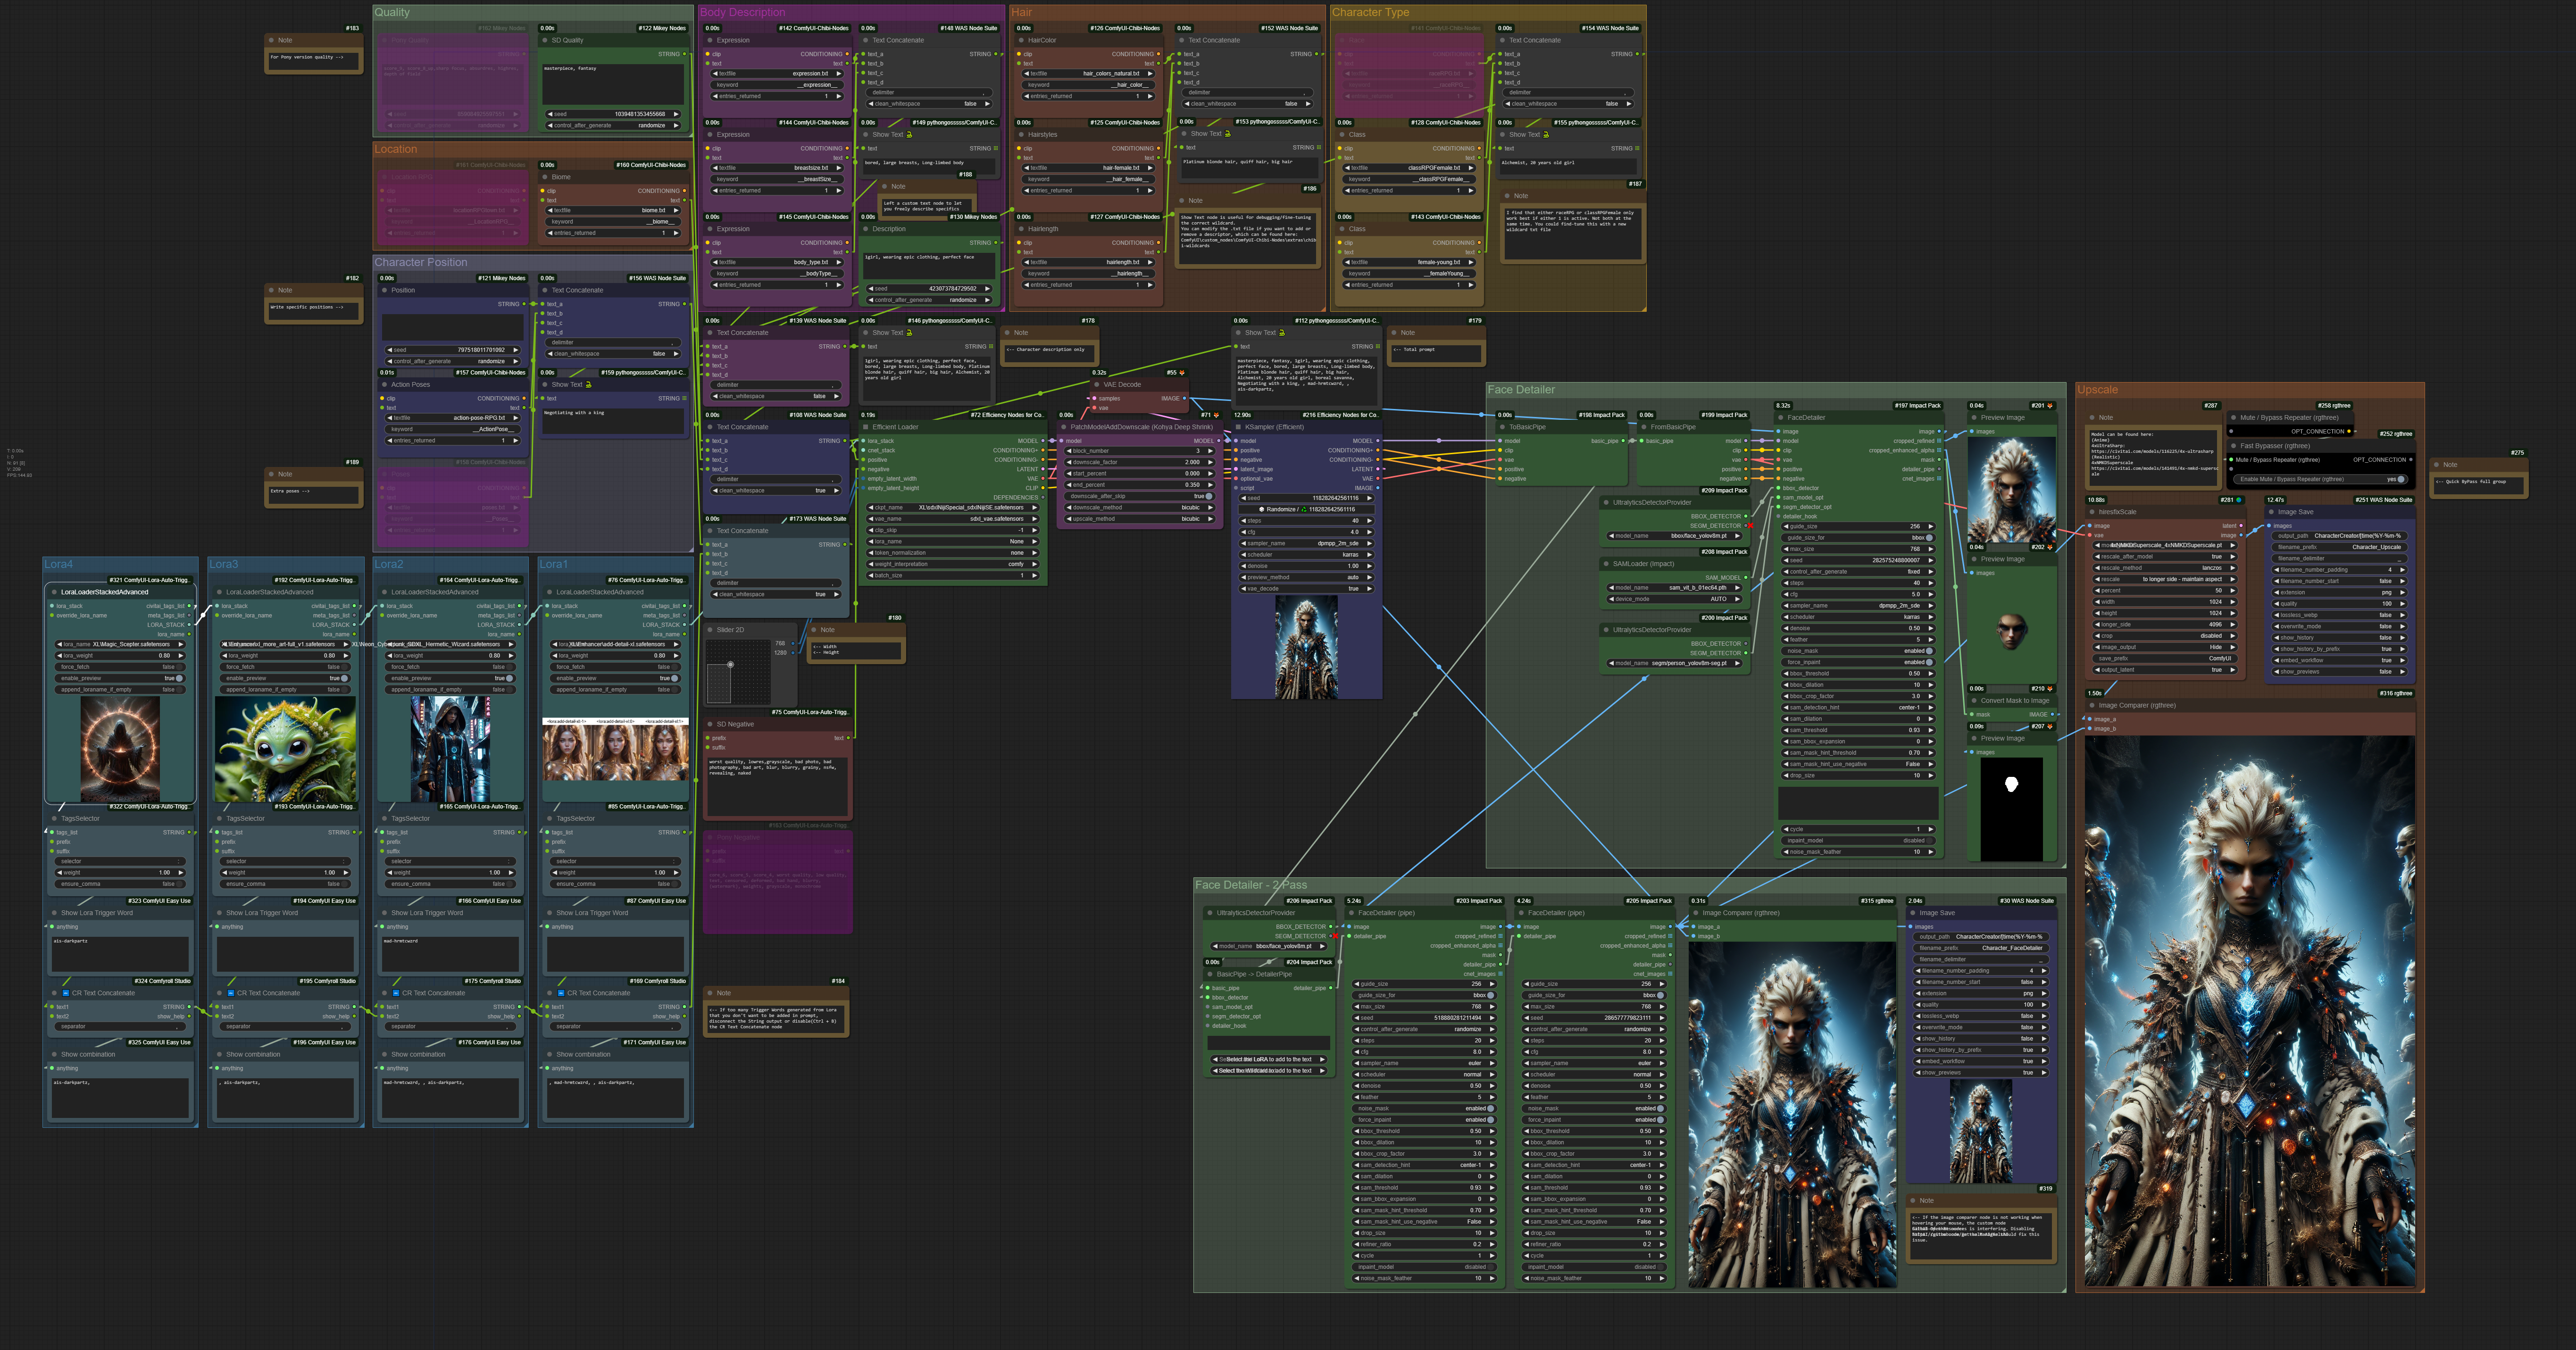Screen dimensions: 2576x1350
Task: Click Randomize seed dice button in KSampler
Action: (x=1261, y=509)
